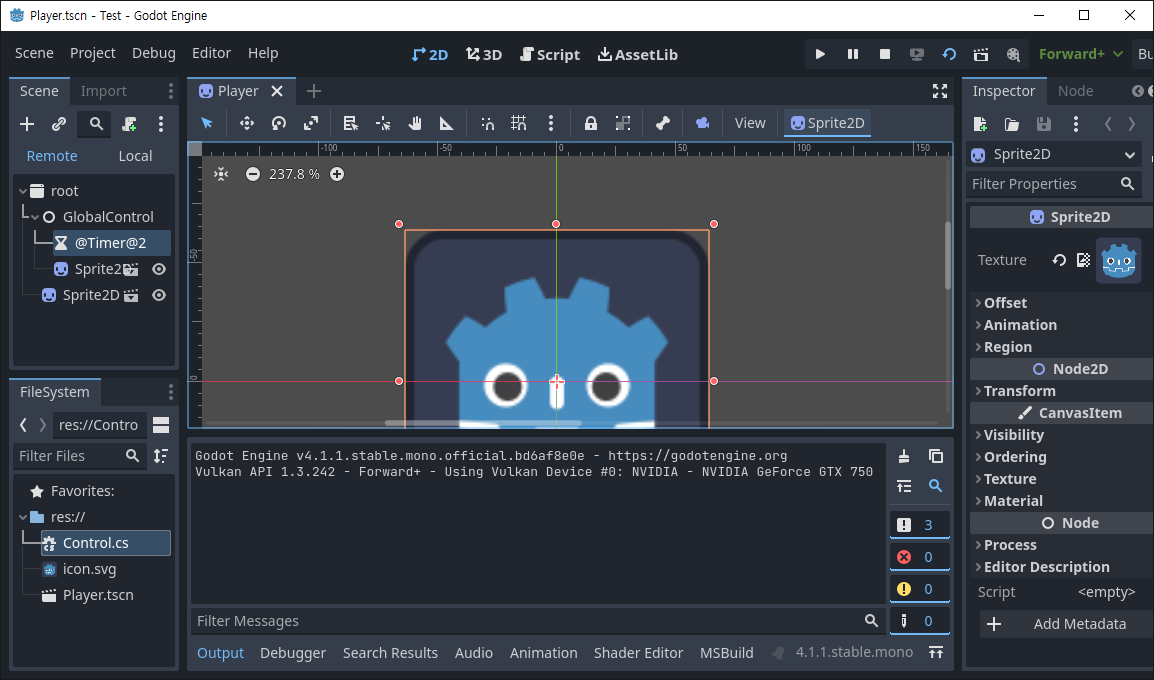Image resolution: width=1154 pixels, height=680 pixels.
Task: Load a resource in Inspector
Action: click(x=1012, y=124)
